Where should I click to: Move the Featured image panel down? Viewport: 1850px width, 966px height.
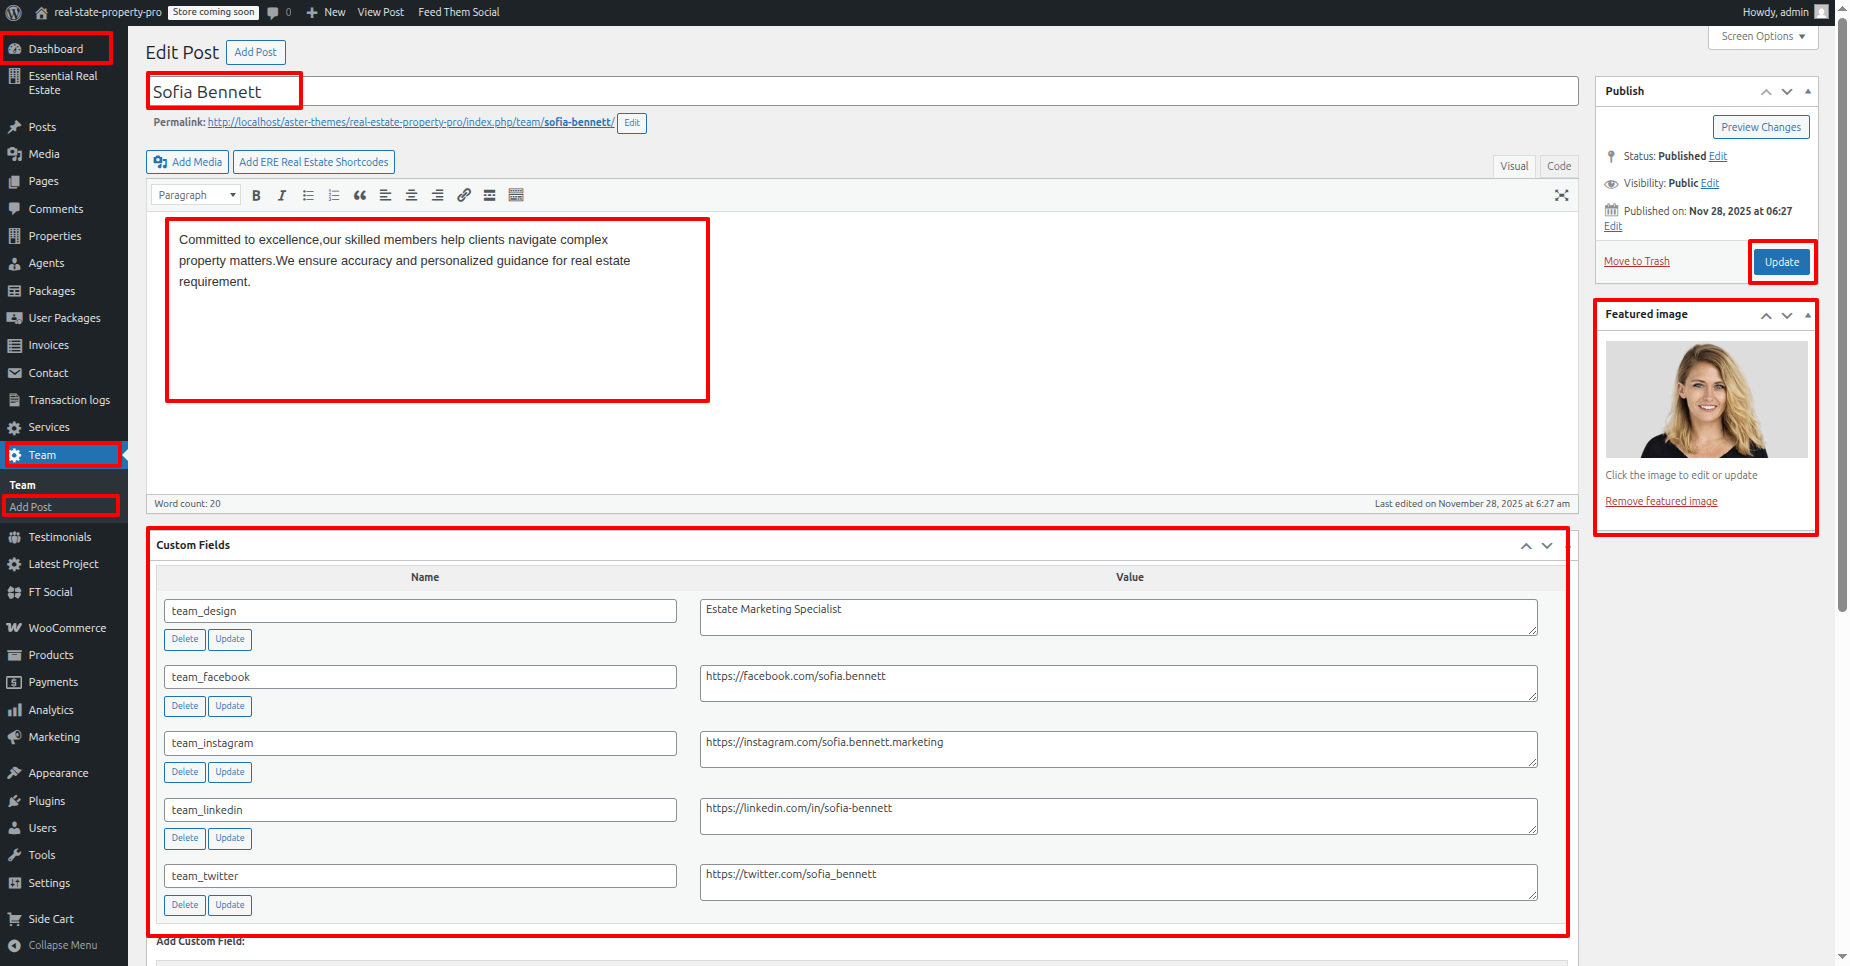click(1787, 316)
